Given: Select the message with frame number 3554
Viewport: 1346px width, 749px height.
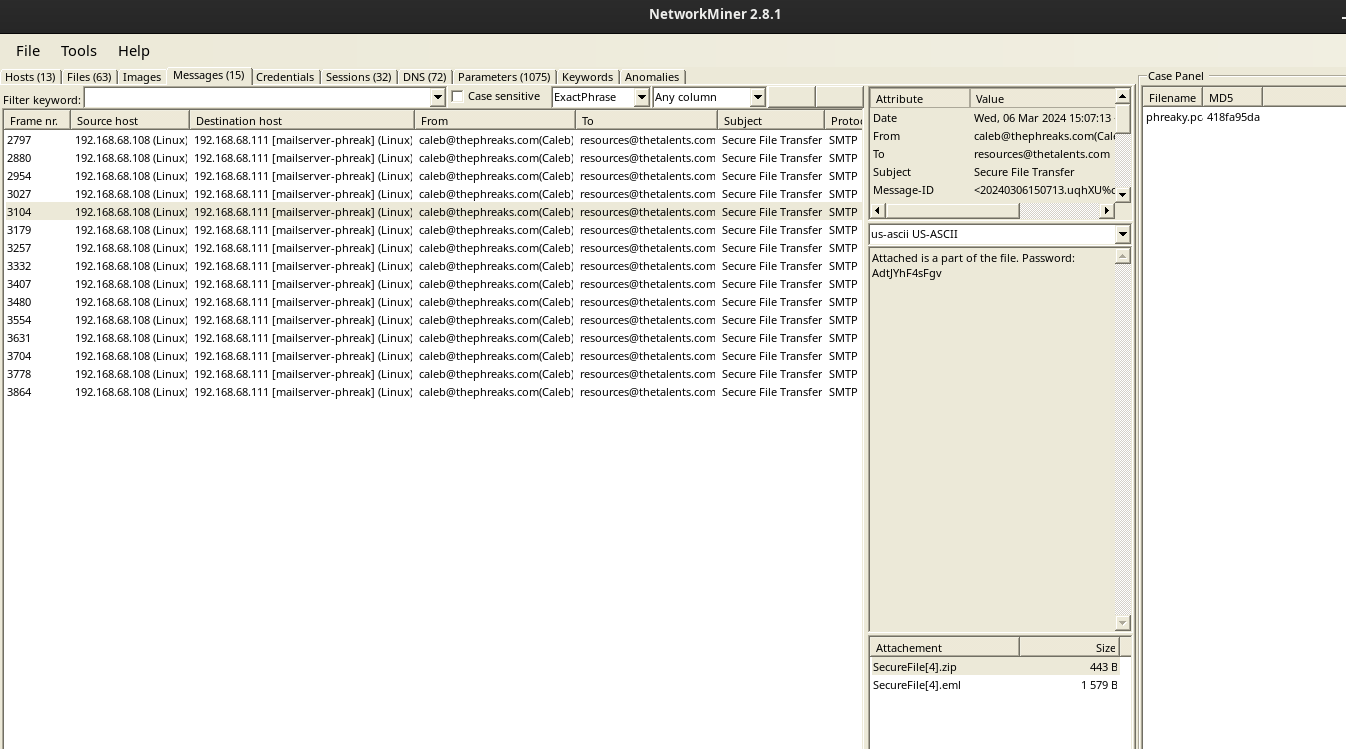Looking at the screenshot, I should pyautogui.click(x=433, y=320).
